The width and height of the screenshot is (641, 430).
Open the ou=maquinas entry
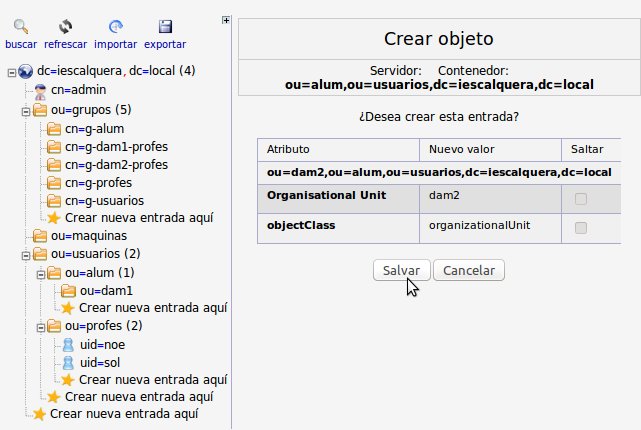click(89, 236)
